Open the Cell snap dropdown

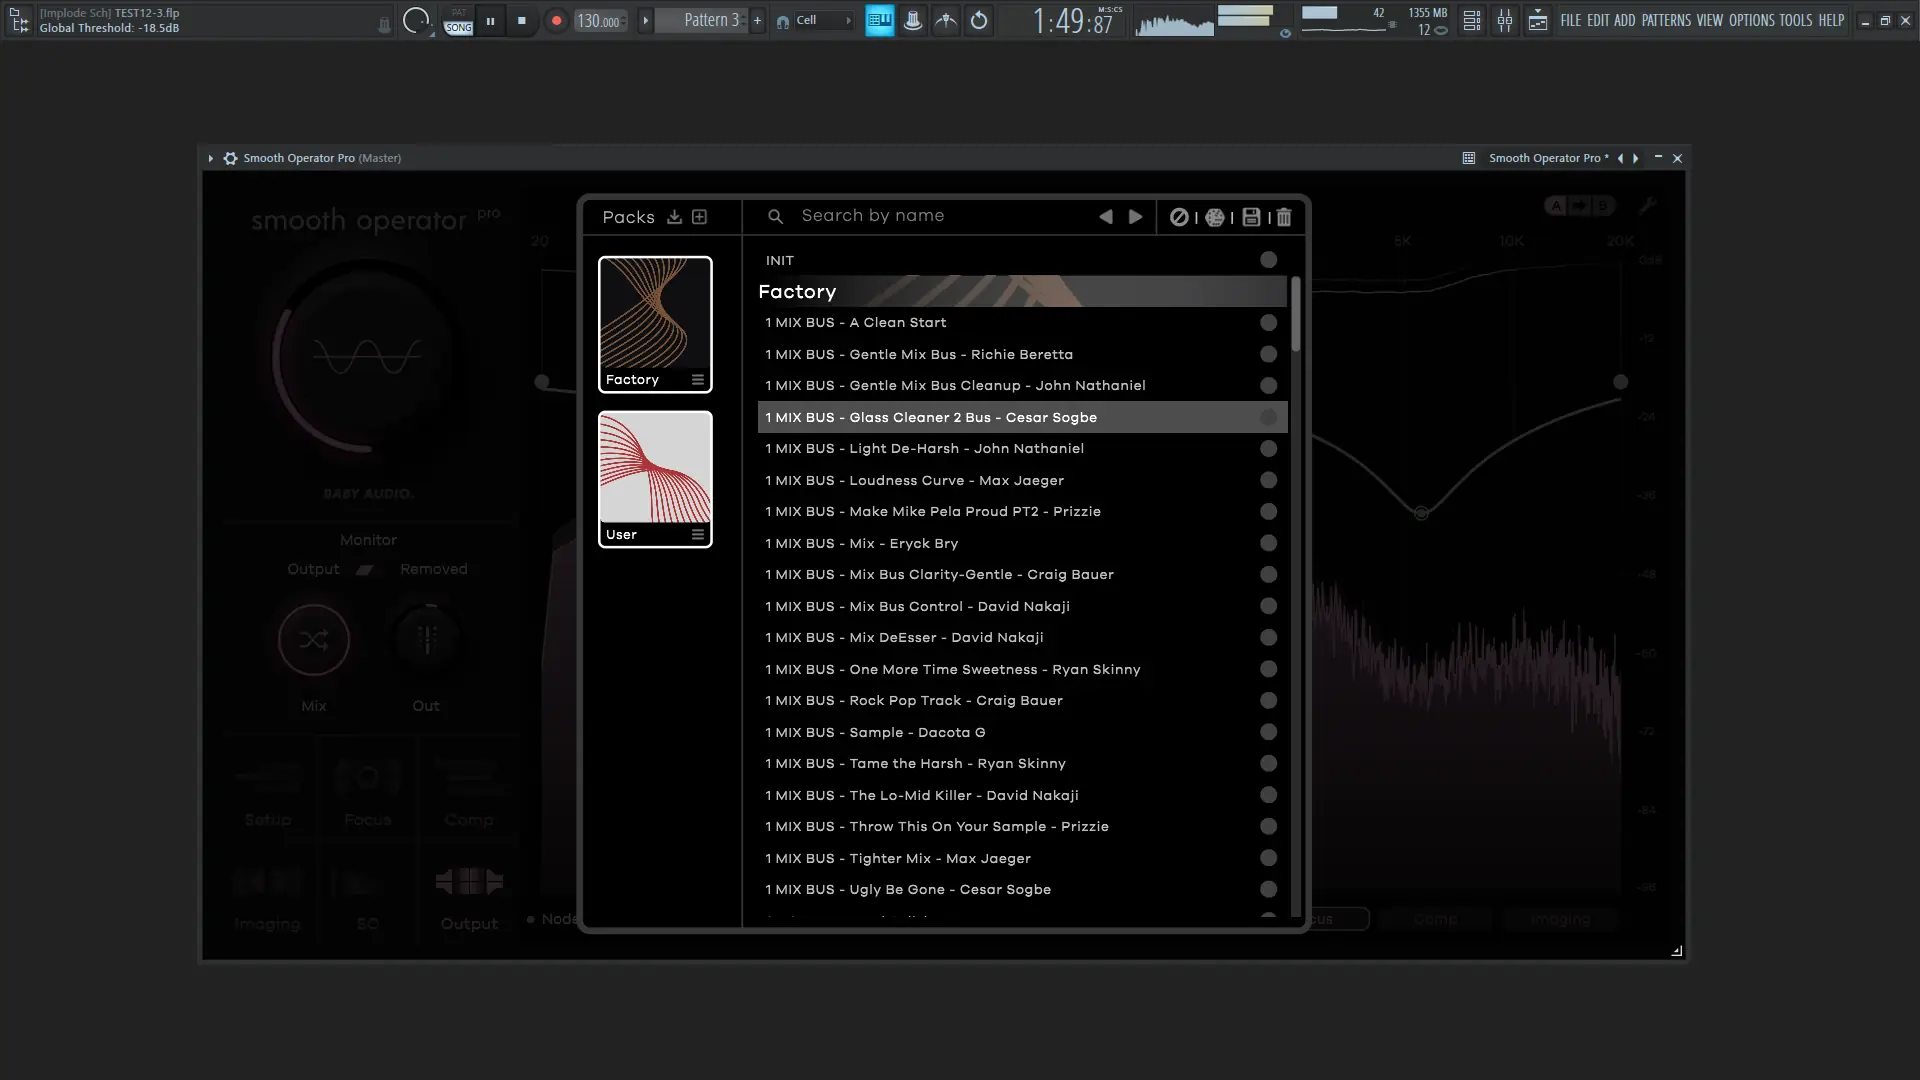click(x=822, y=21)
